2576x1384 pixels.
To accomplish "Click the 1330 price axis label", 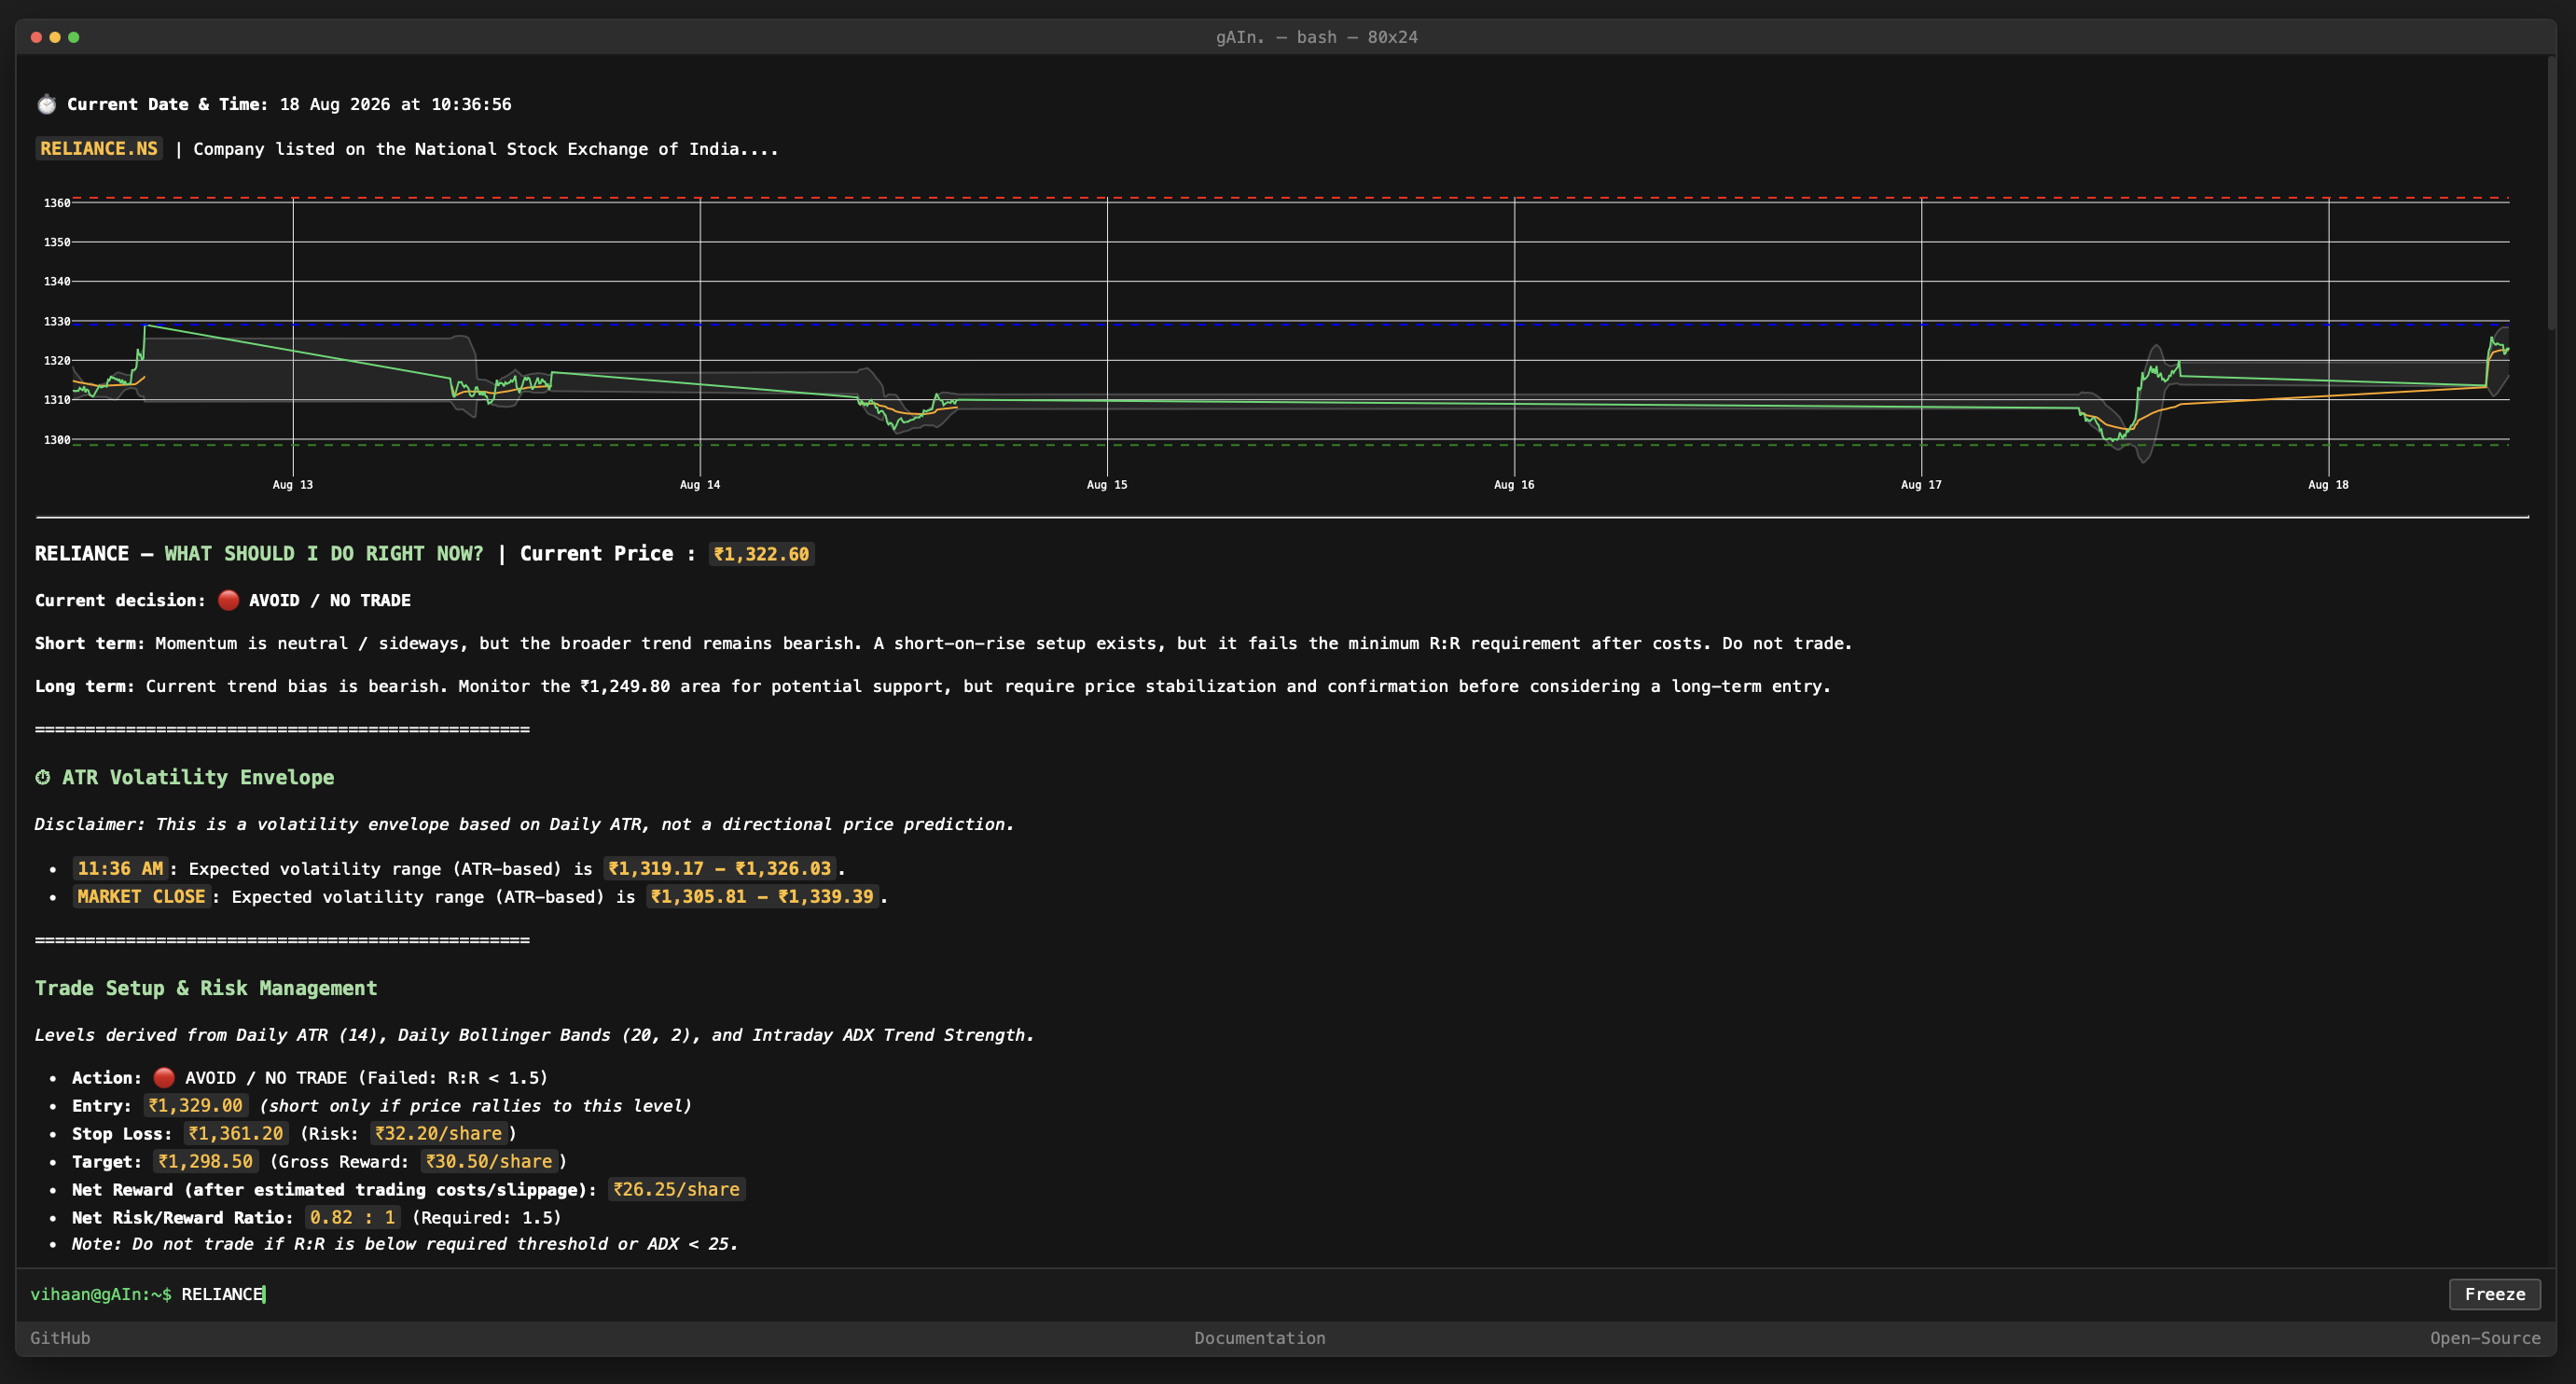I will 57,321.
